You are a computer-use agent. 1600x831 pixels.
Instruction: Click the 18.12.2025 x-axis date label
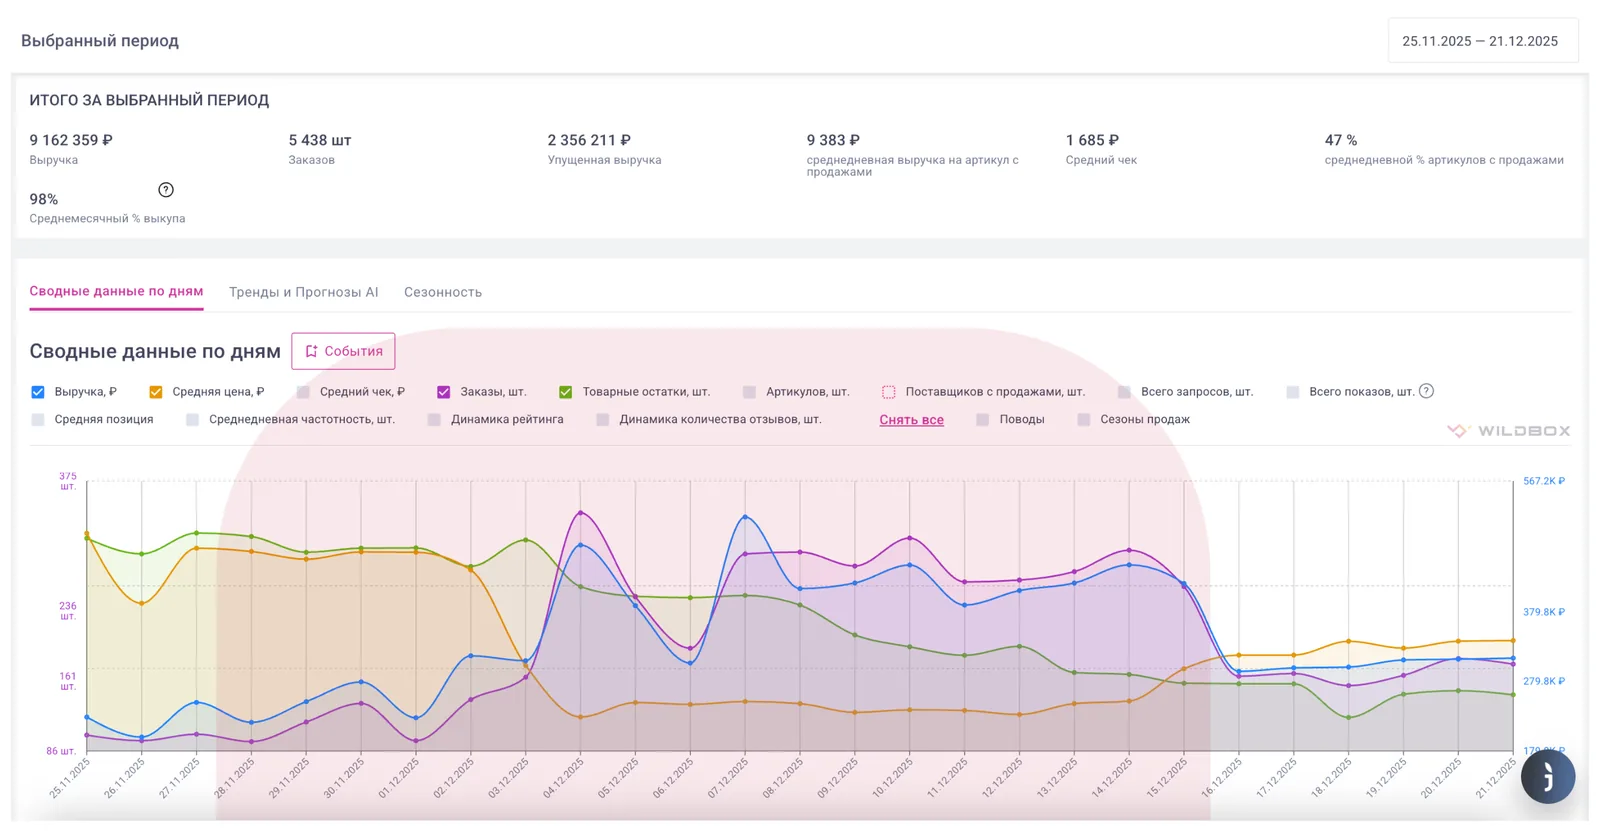point(1331,778)
